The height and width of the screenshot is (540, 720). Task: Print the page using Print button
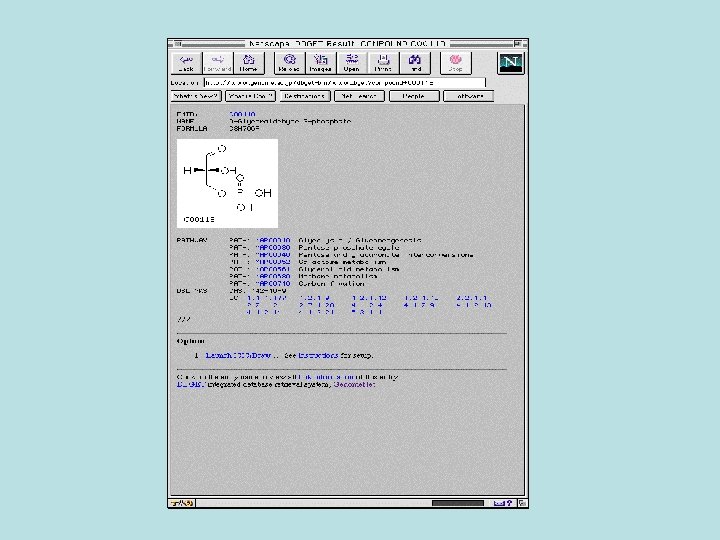coord(382,62)
